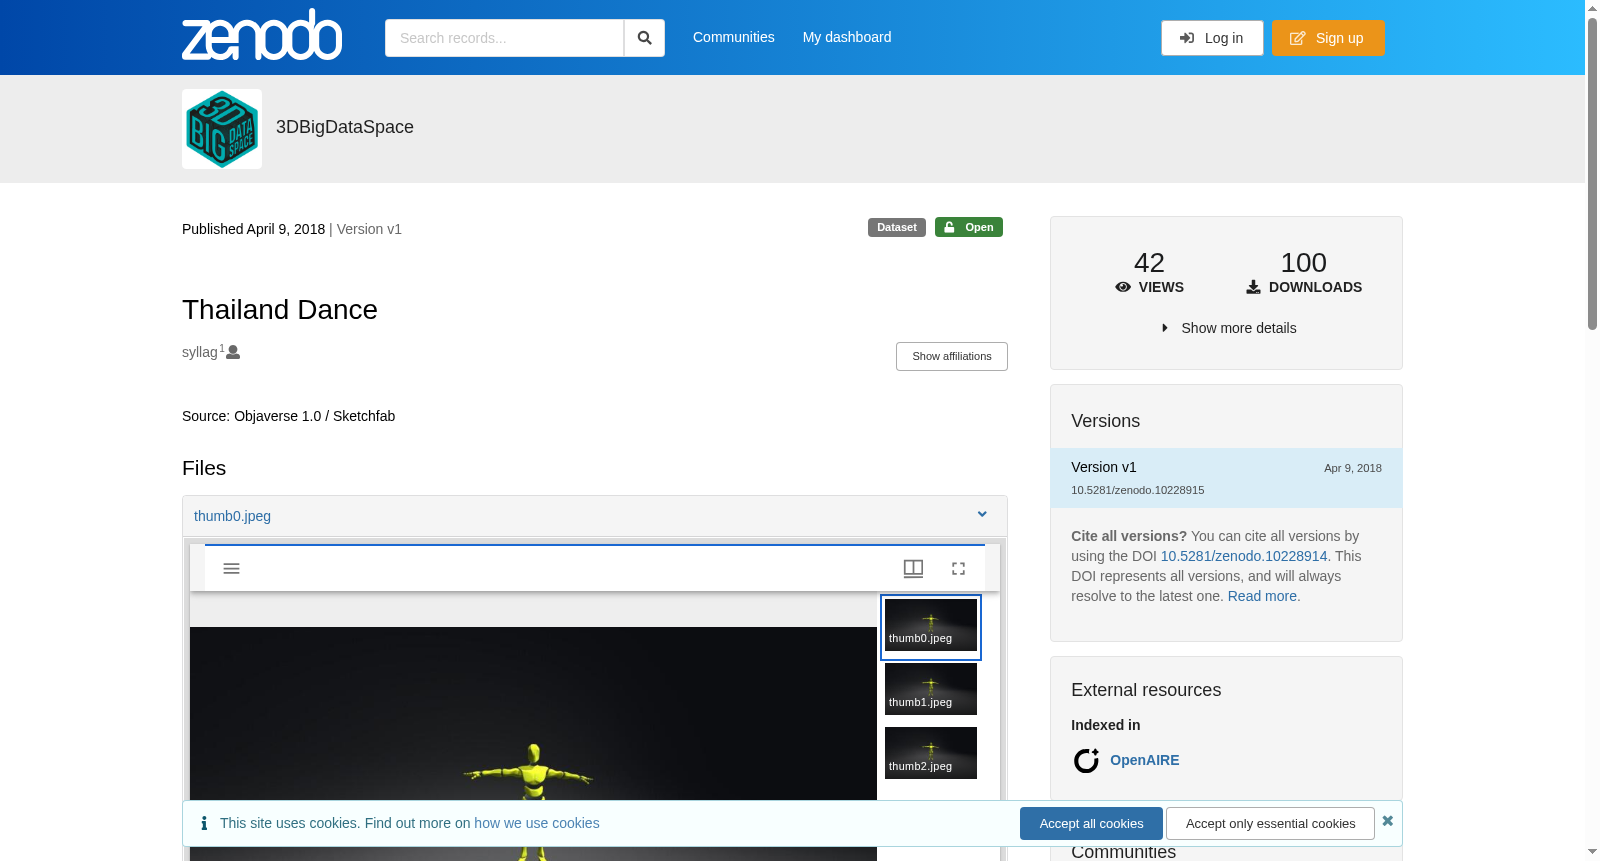The width and height of the screenshot is (1600, 861).
Task: Collapse the thumb0.jpeg file preview chevron
Action: pyautogui.click(x=982, y=514)
